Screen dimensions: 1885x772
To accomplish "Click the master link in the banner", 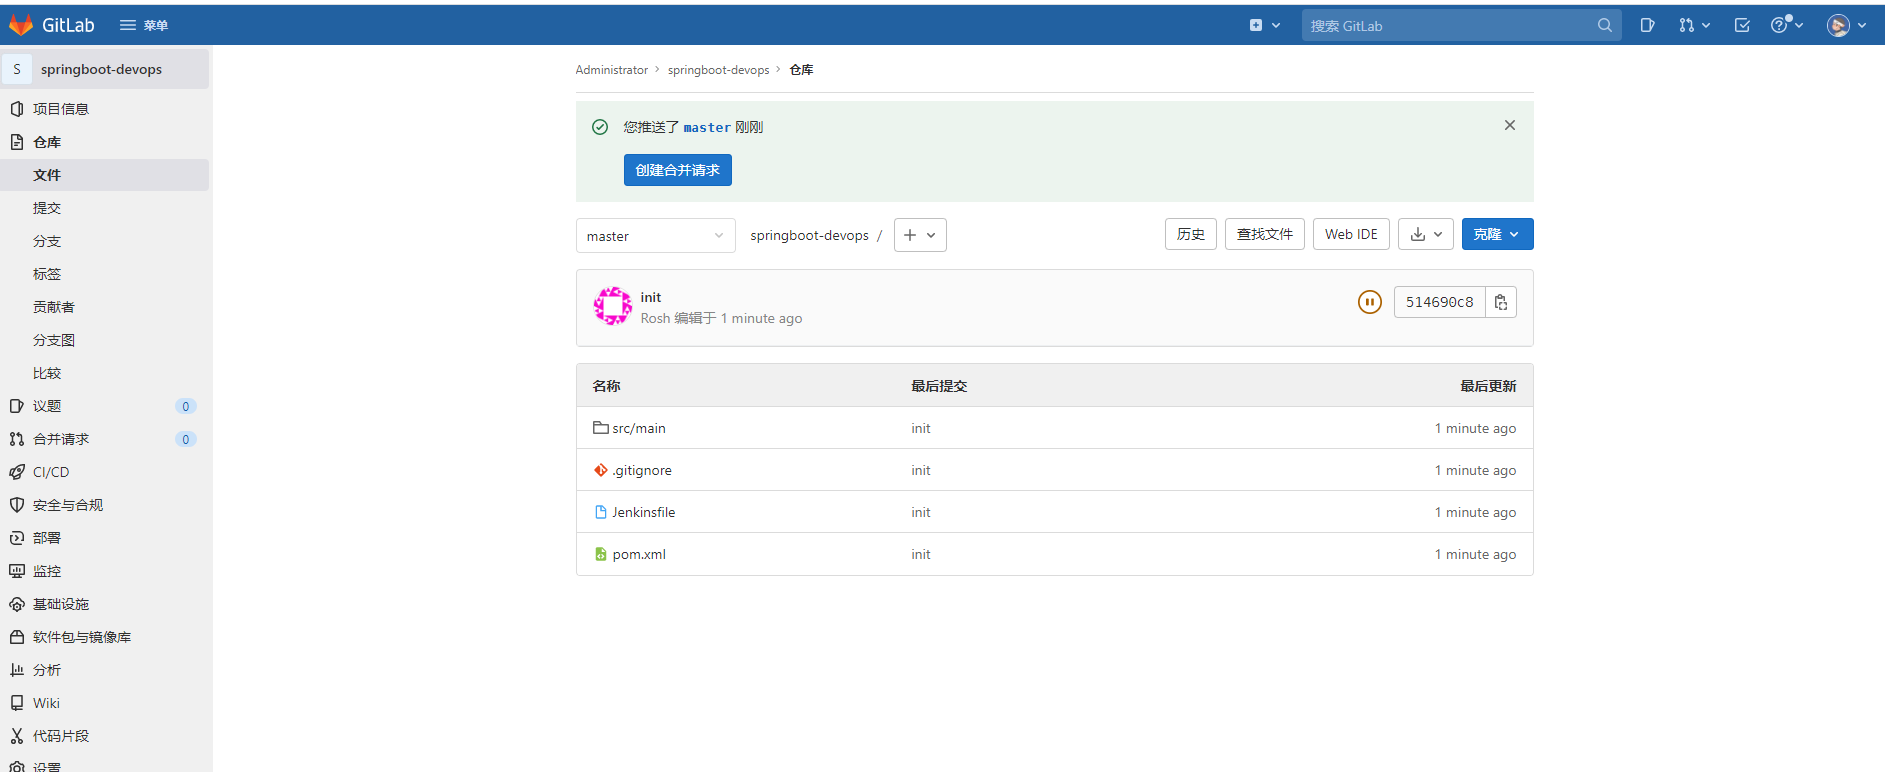I will (x=707, y=127).
